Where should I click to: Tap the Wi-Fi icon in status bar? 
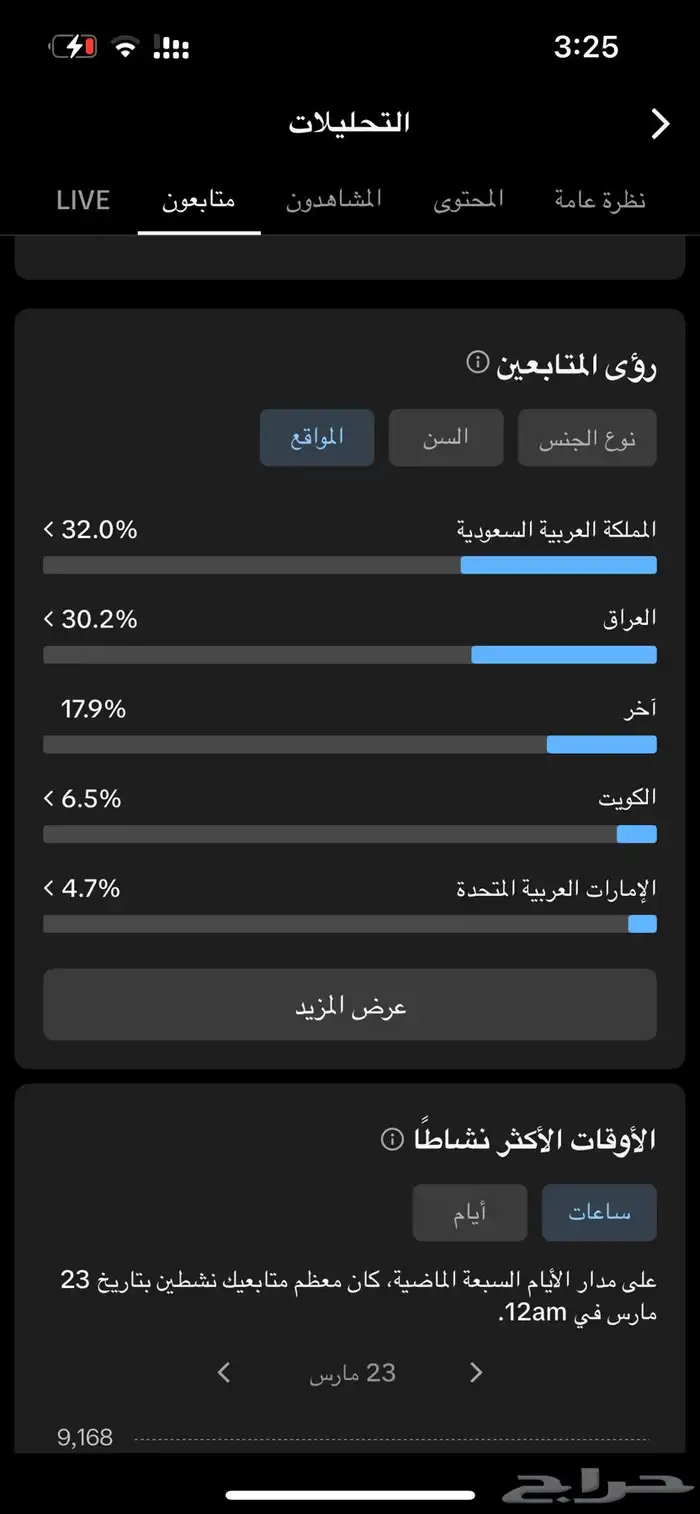[x=125, y=47]
